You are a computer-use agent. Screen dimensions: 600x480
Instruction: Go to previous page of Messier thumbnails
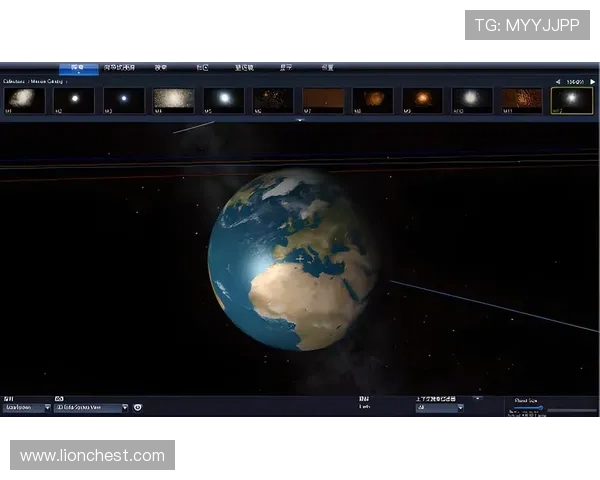(x=558, y=81)
